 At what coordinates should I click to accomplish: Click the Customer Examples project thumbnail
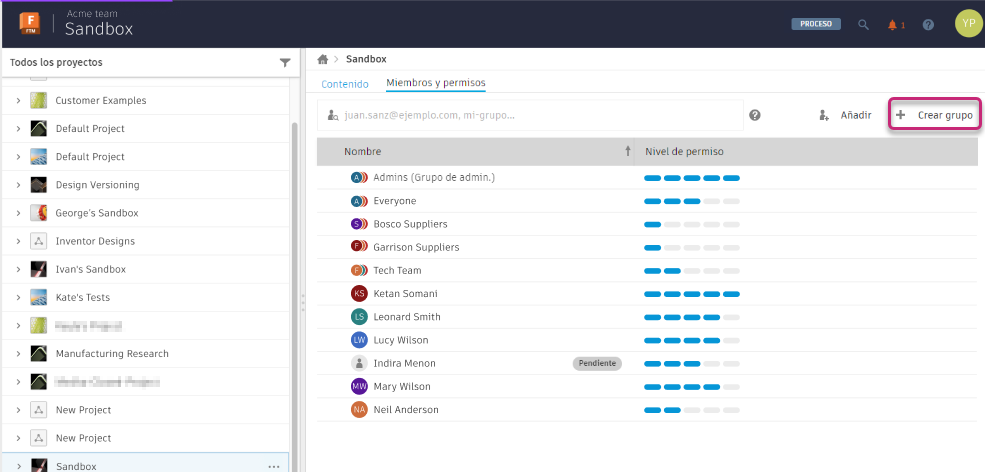click(x=39, y=101)
